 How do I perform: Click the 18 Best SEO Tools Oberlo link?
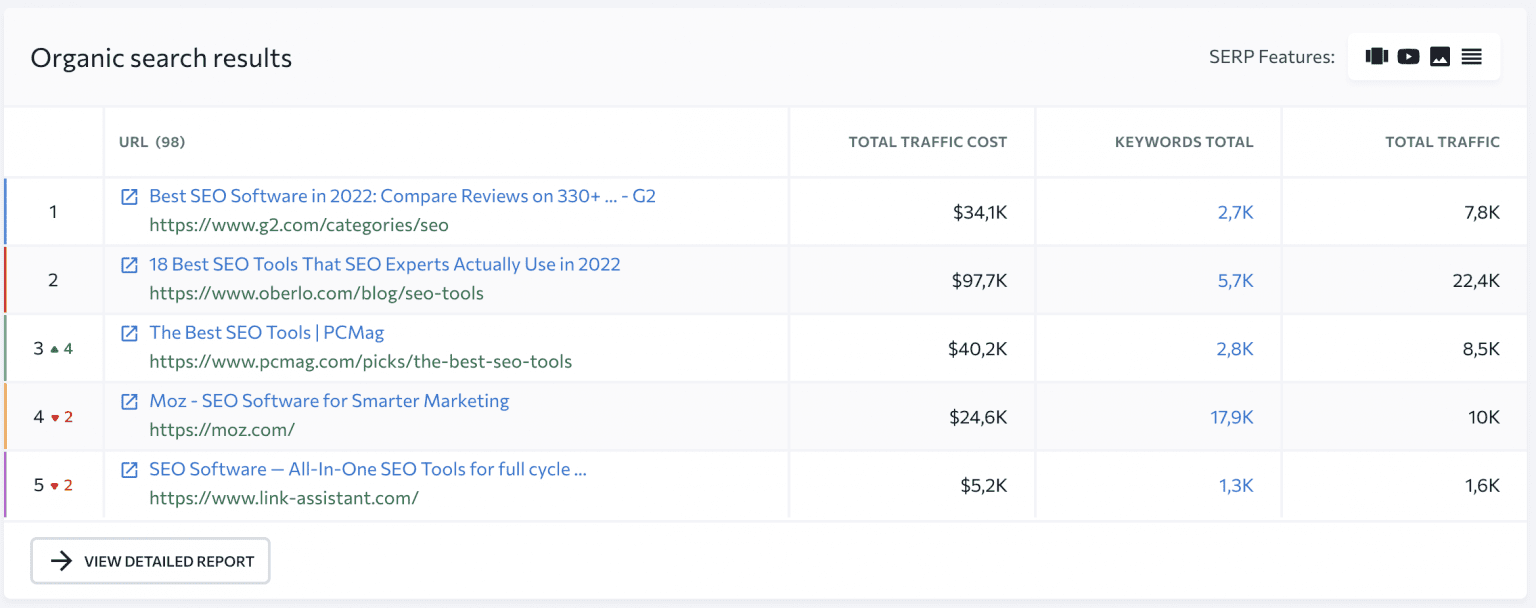(x=385, y=264)
